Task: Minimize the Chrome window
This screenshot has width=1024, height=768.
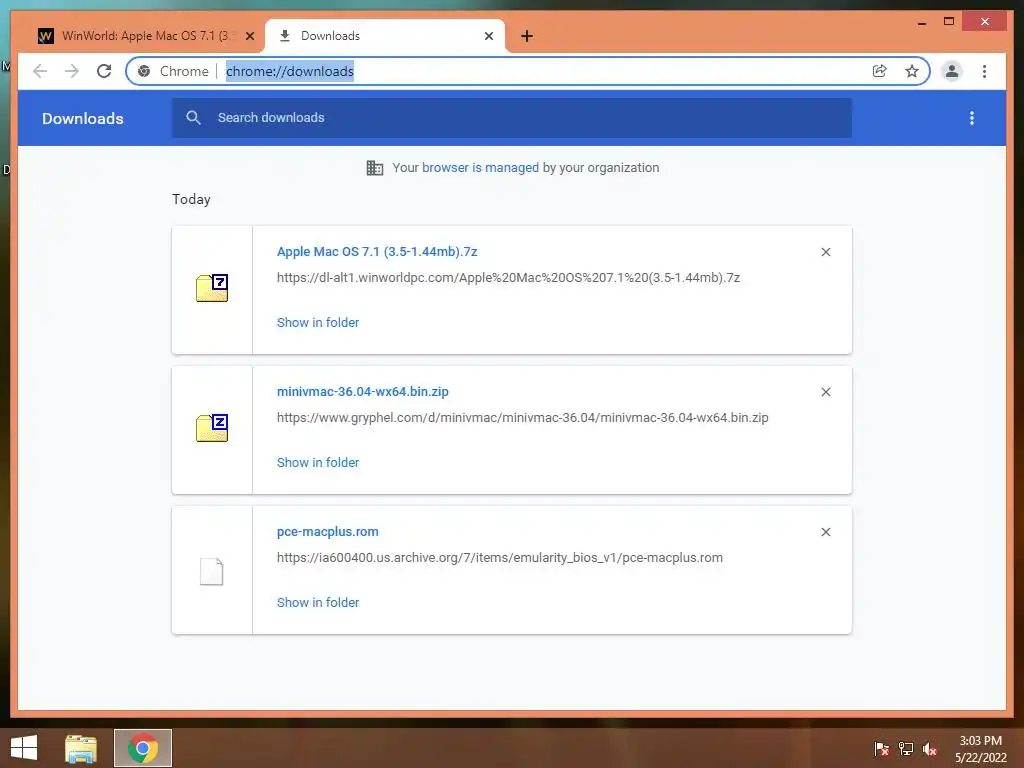Action: click(x=921, y=22)
